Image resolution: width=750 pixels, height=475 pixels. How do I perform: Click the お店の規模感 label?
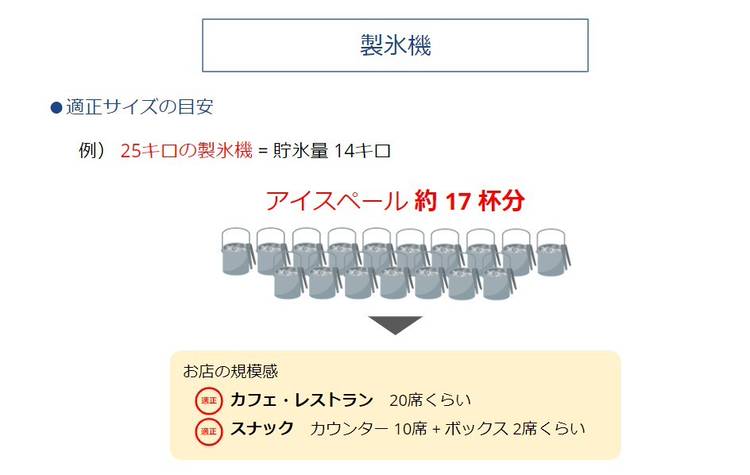pos(230,371)
